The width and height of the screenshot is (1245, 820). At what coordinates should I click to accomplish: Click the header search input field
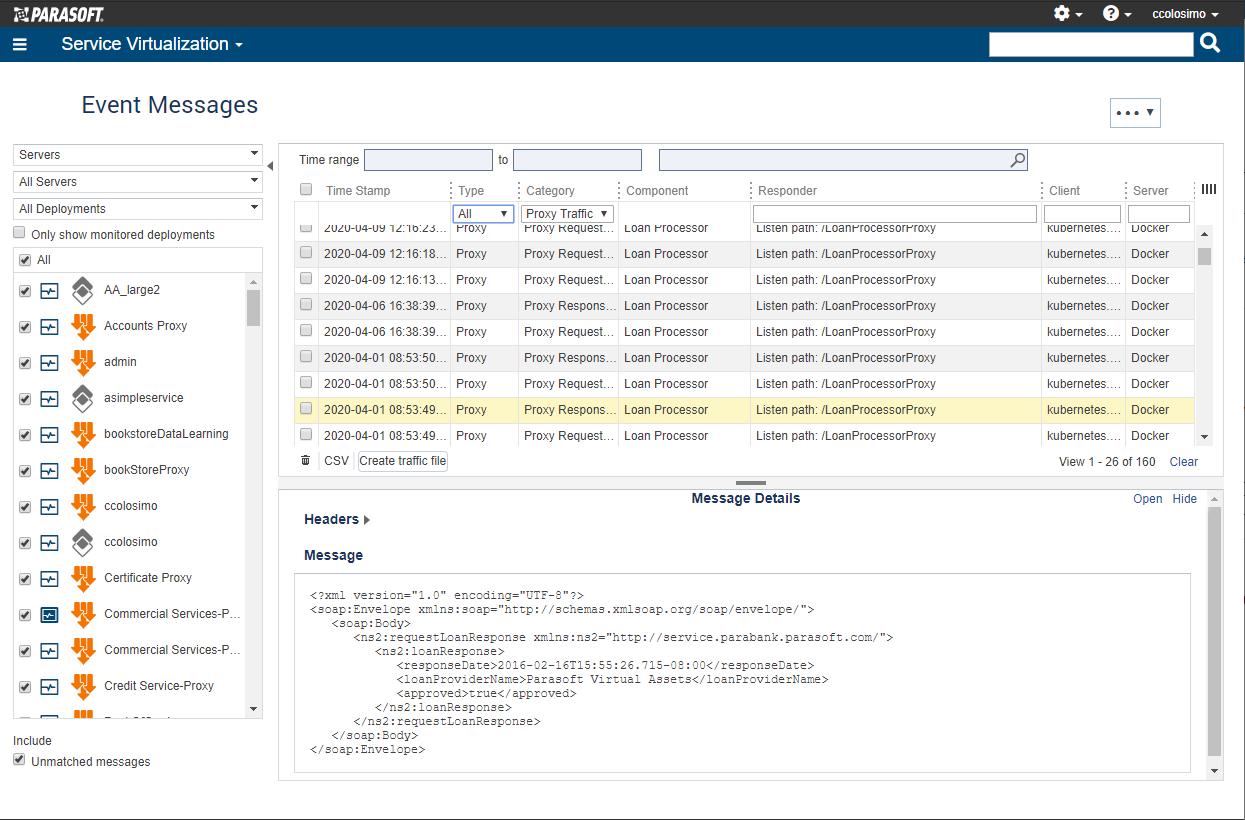point(1091,44)
